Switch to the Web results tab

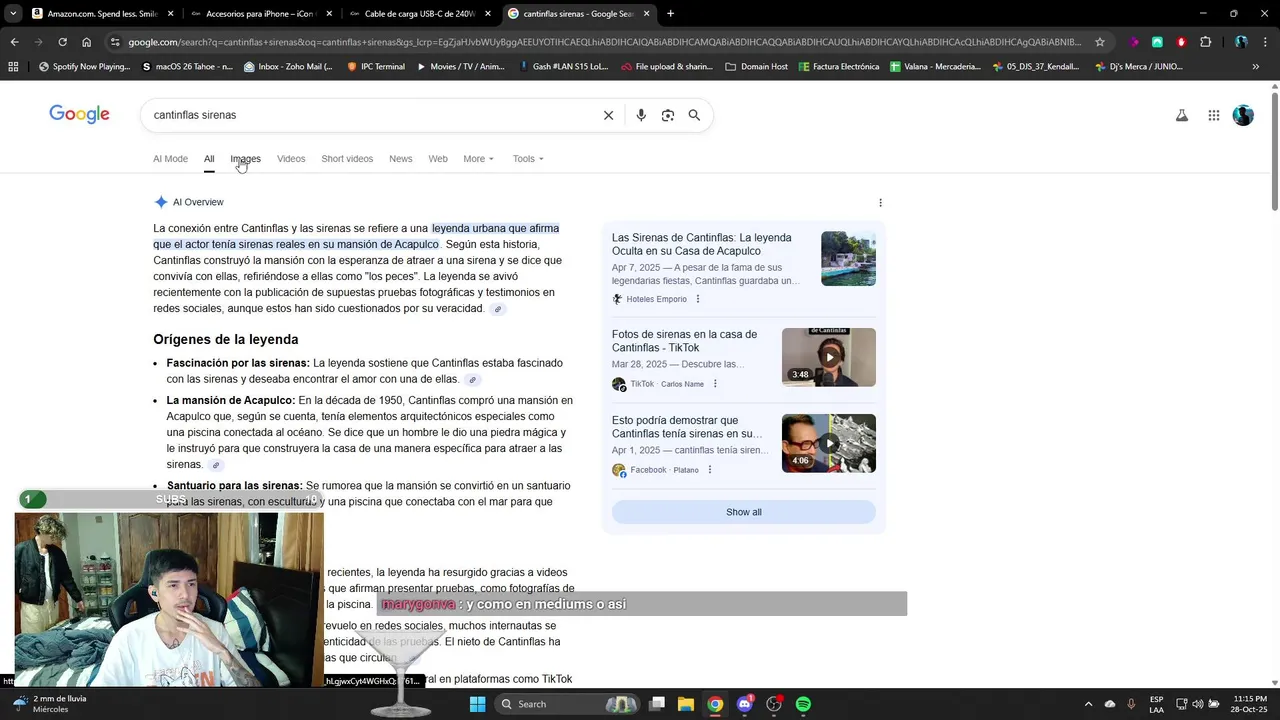438,159
